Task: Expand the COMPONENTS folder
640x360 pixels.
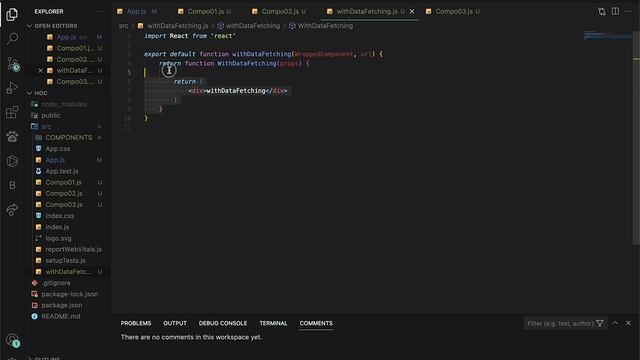Action: coord(69,138)
